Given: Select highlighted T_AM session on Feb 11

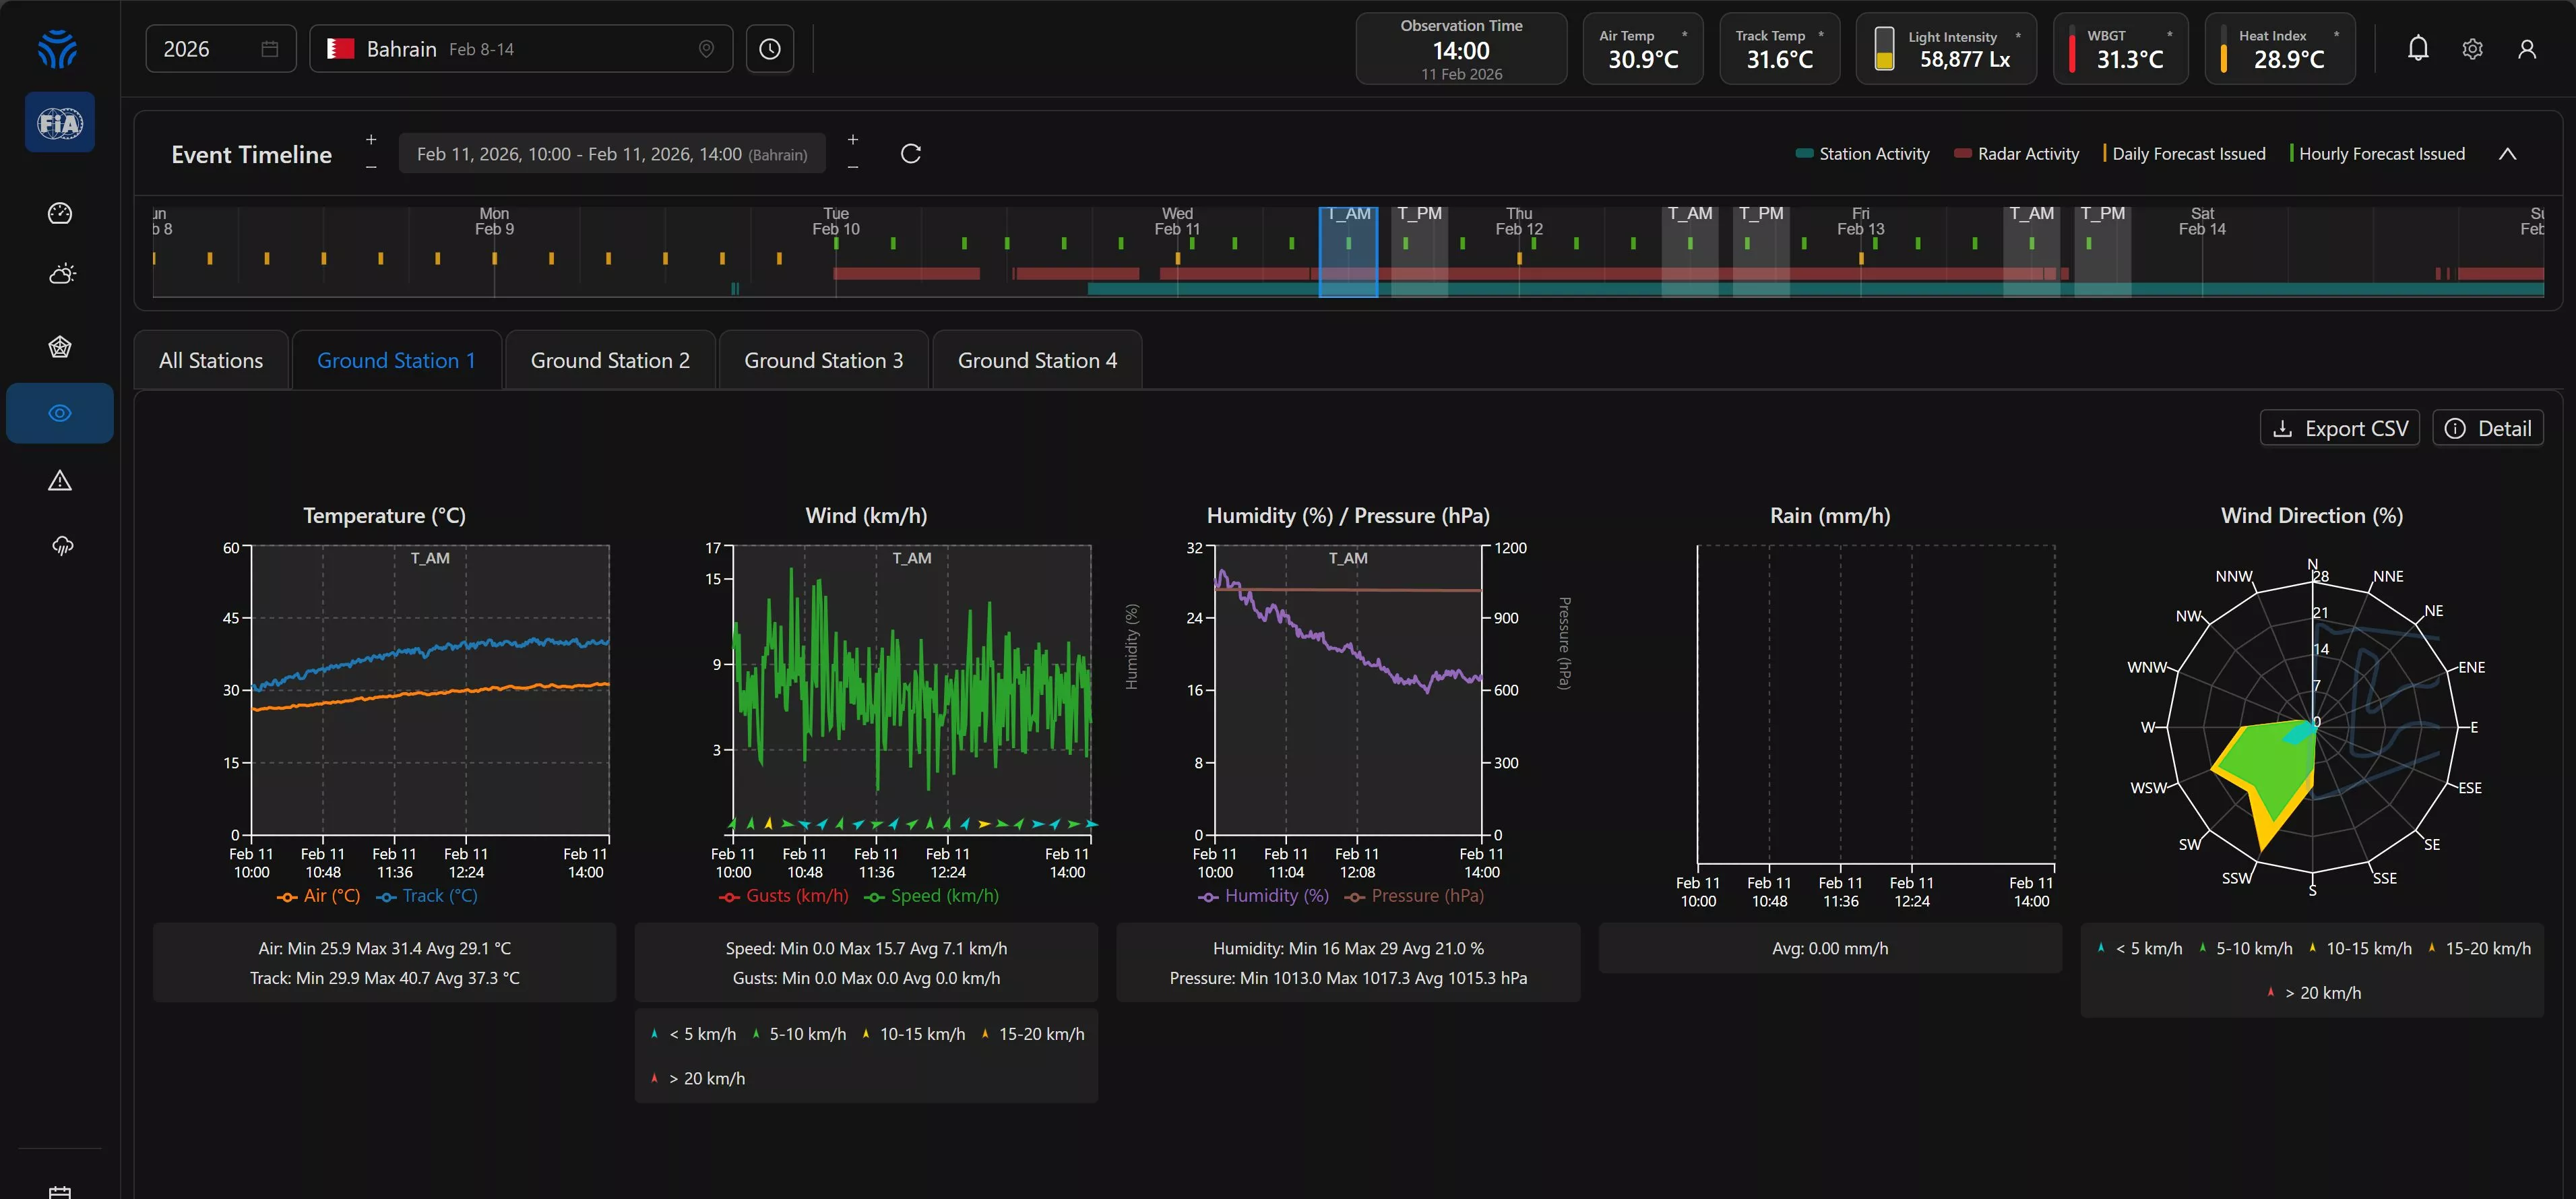Looking at the screenshot, I should coord(1348,252).
